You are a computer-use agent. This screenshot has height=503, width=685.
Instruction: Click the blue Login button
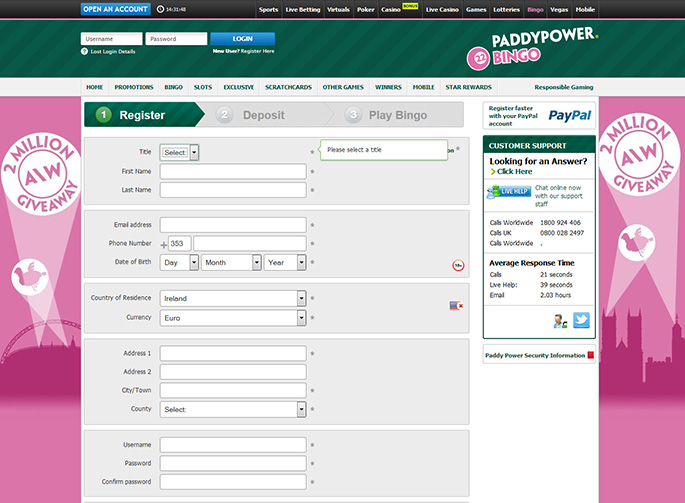(x=242, y=39)
